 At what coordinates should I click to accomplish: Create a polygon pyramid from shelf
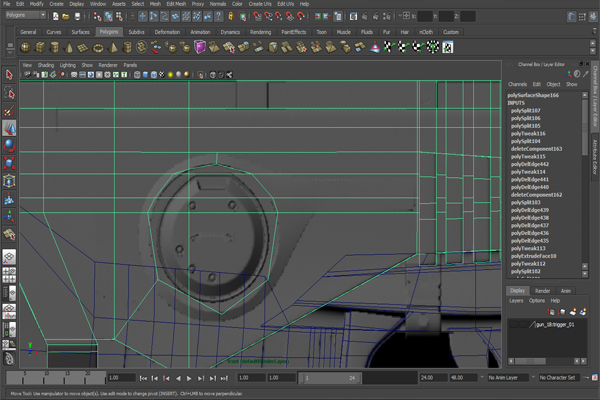[113, 47]
